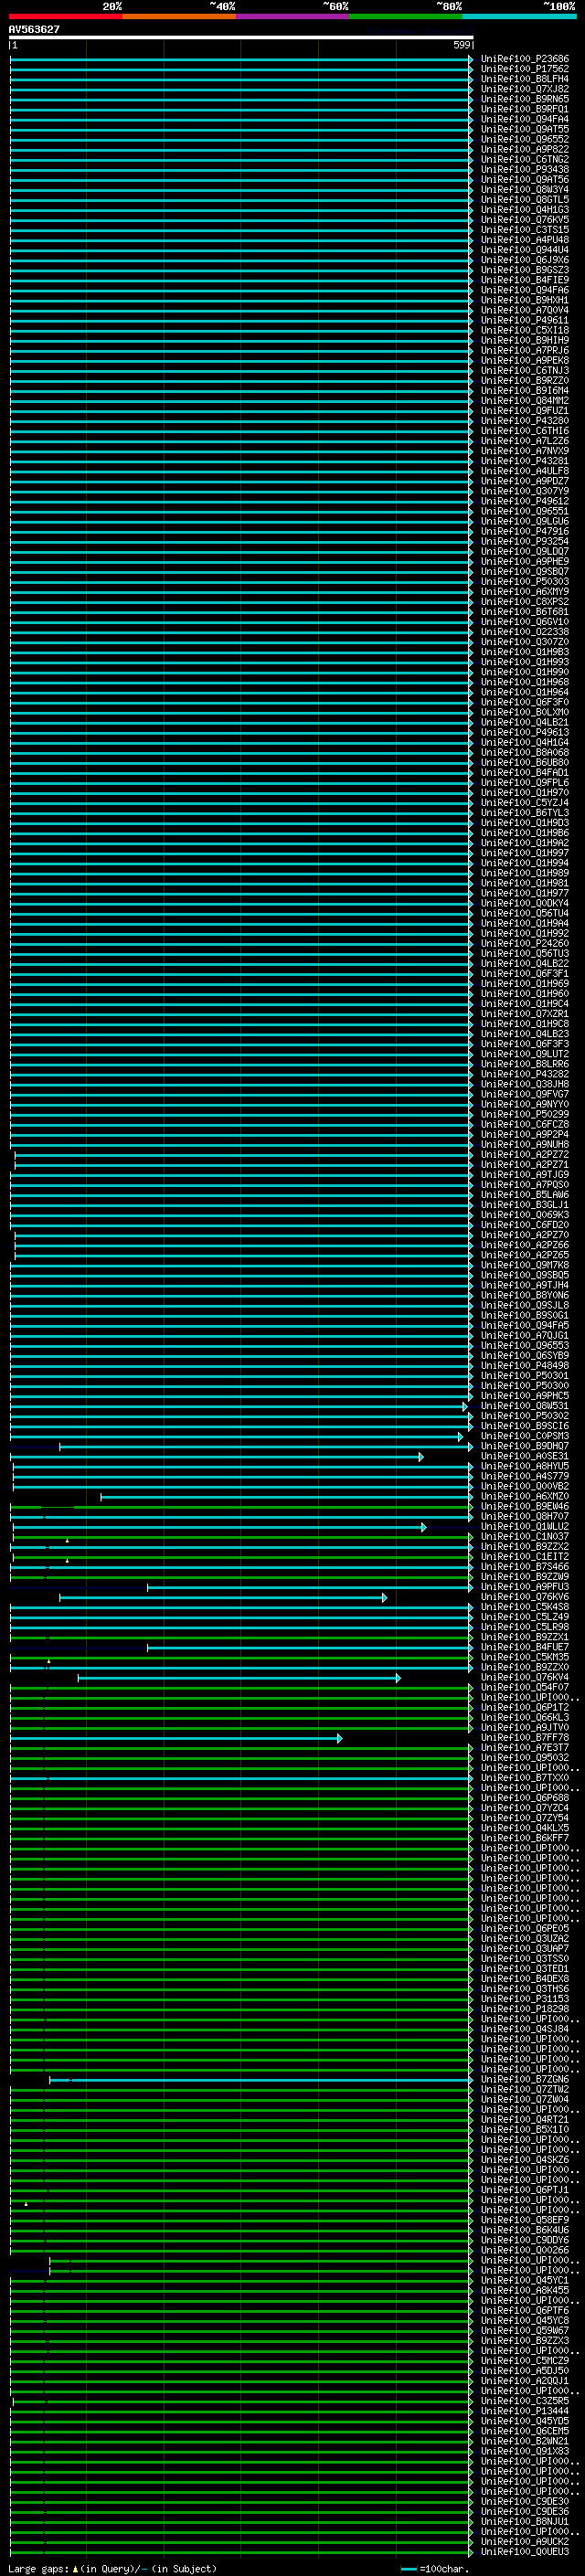Select hit label UniRef100_P43280

pos(524,420)
